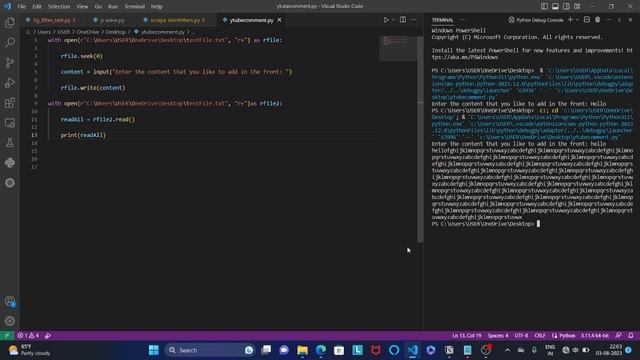The image size is (640, 360).
Task: Click Ln 13, Col 19 go to line
Action: 467,336
